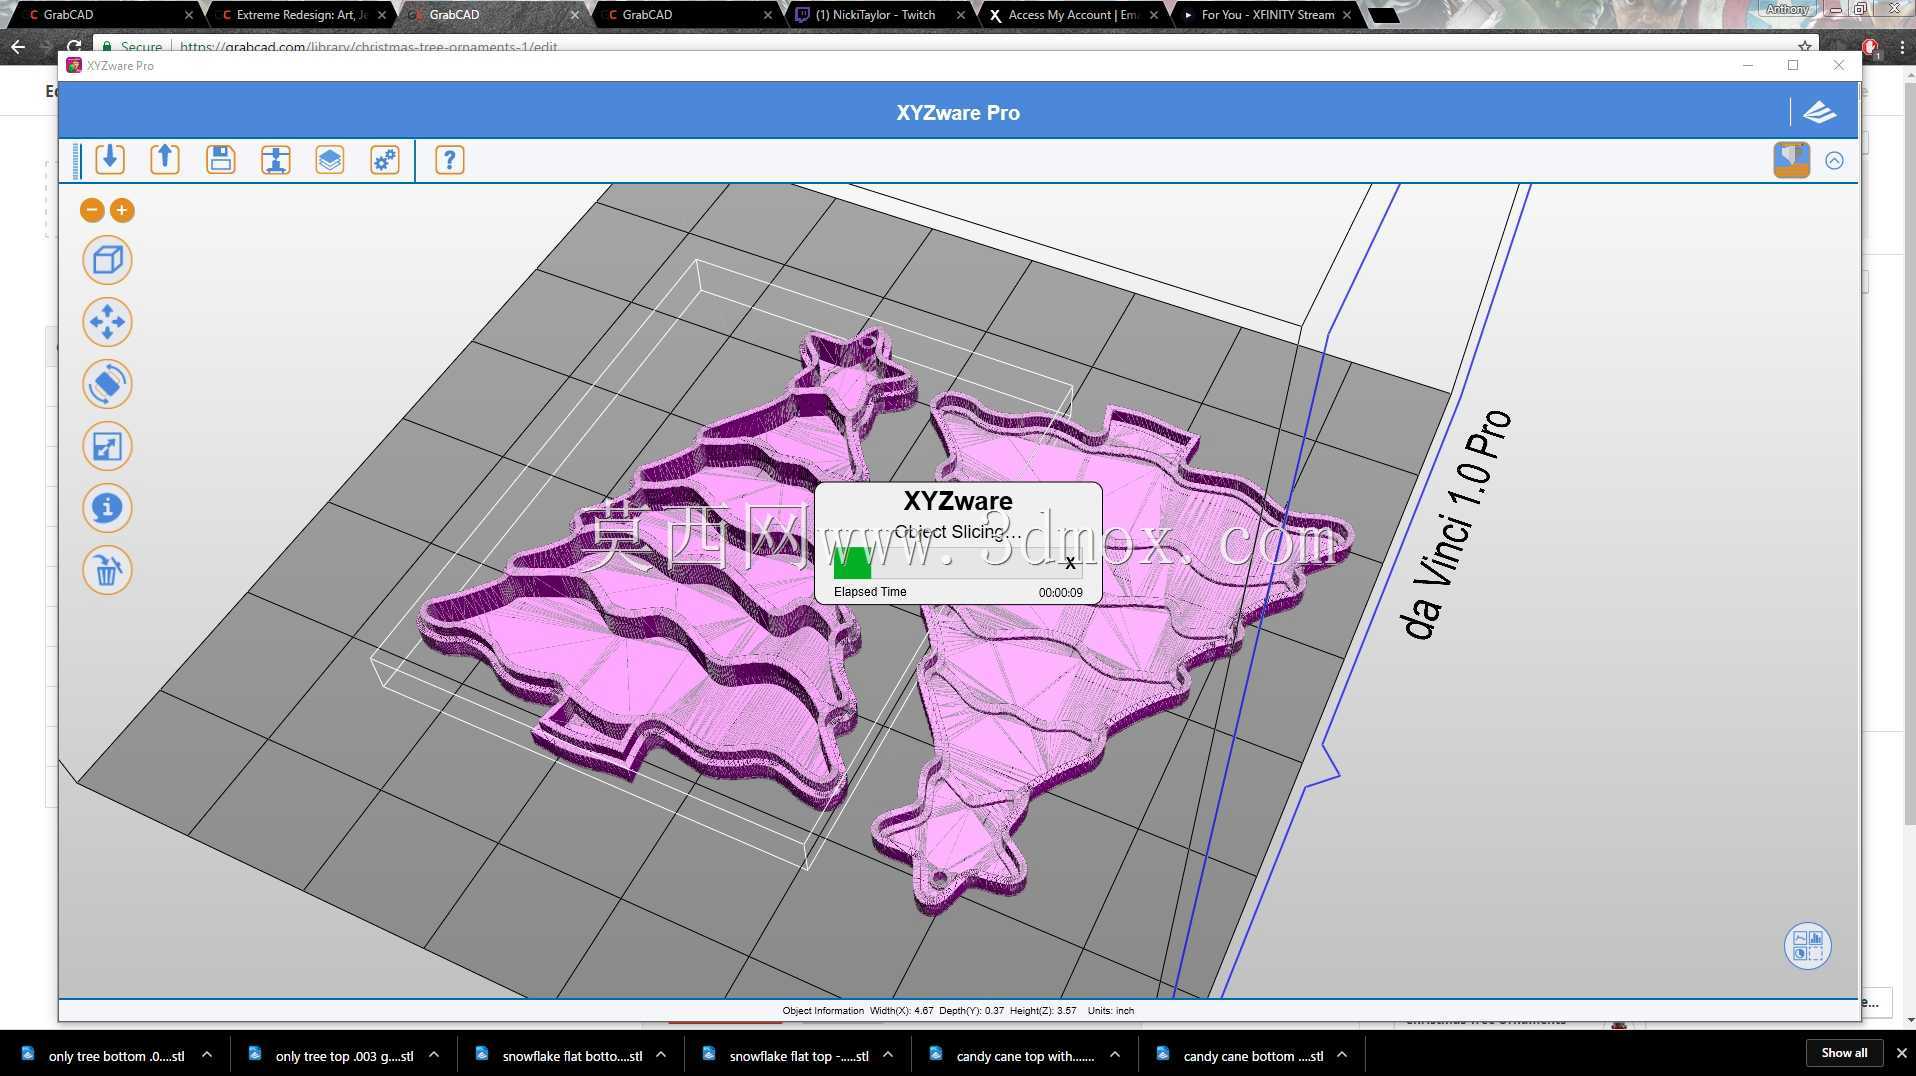1916x1076 pixels.
Task: Open the Chrome three-dot menu
Action: point(1901,46)
